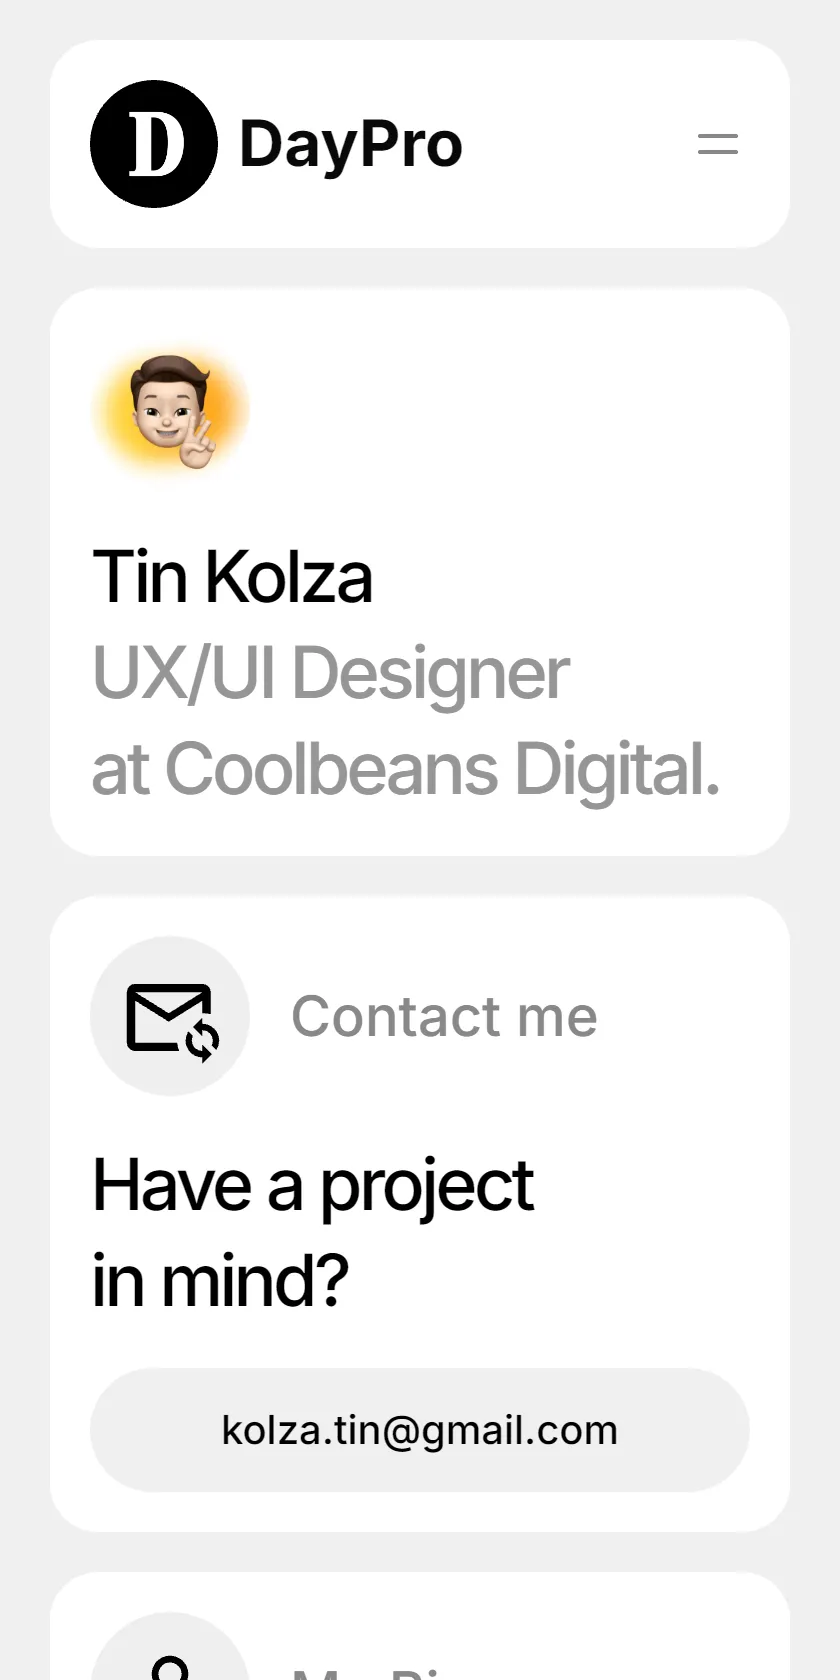Image resolution: width=840 pixels, height=1680 pixels.
Task: Click the 'Have a project' heading line
Action: (x=313, y=1187)
